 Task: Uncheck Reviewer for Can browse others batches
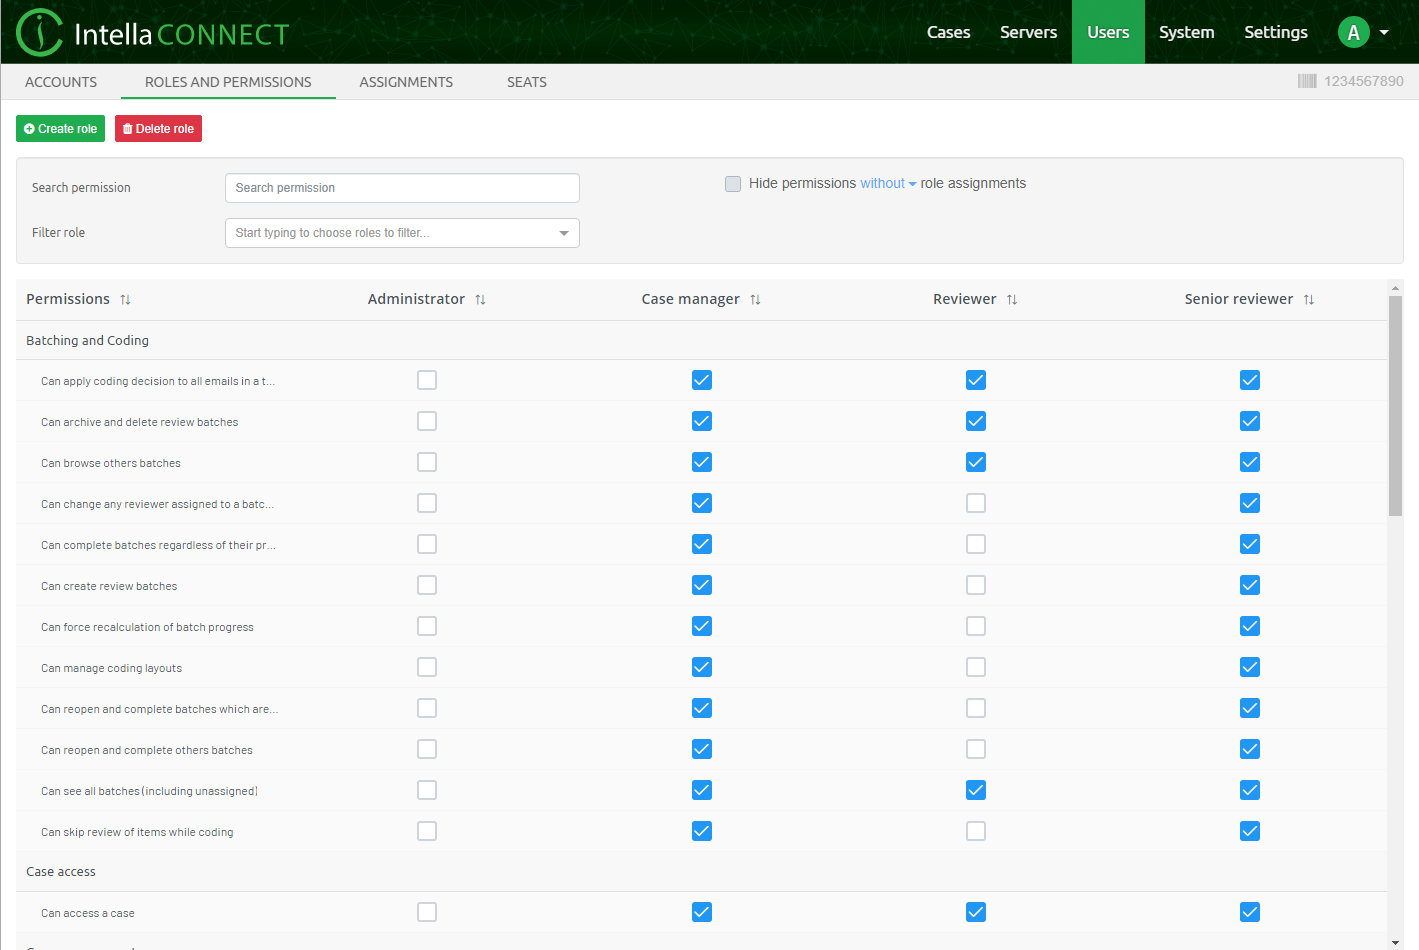click(x=976, y=462)
